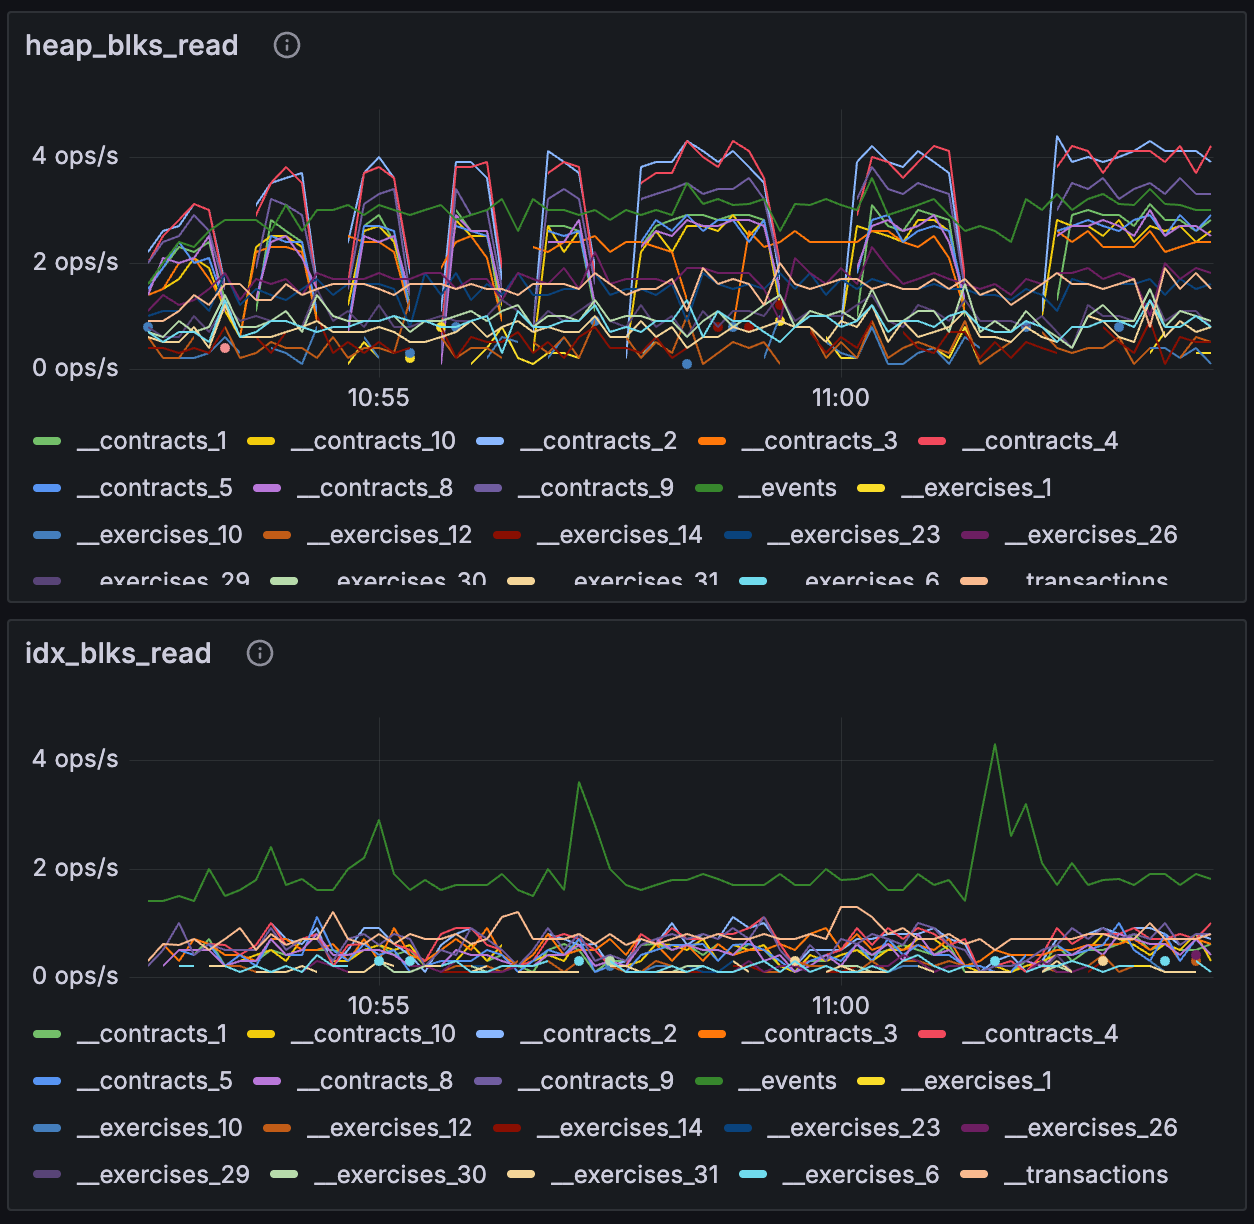Open the panel menu via the idx_blks_read title
This screenshot has height=1224, width=1254.
[117, 653]
